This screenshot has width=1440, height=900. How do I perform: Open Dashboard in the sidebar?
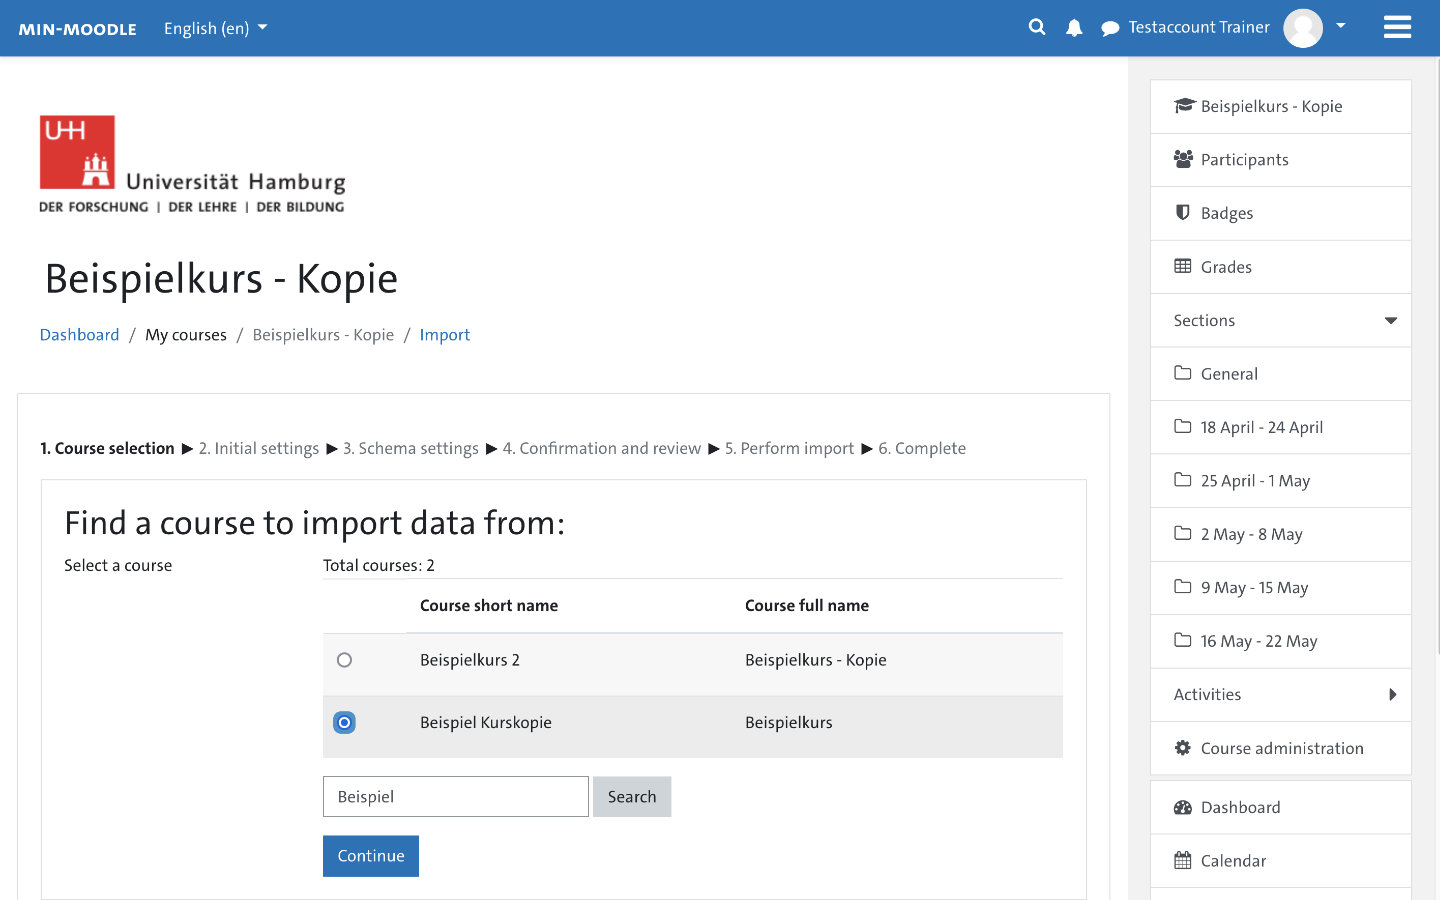pyautogui.click(x=1281, y=807)
